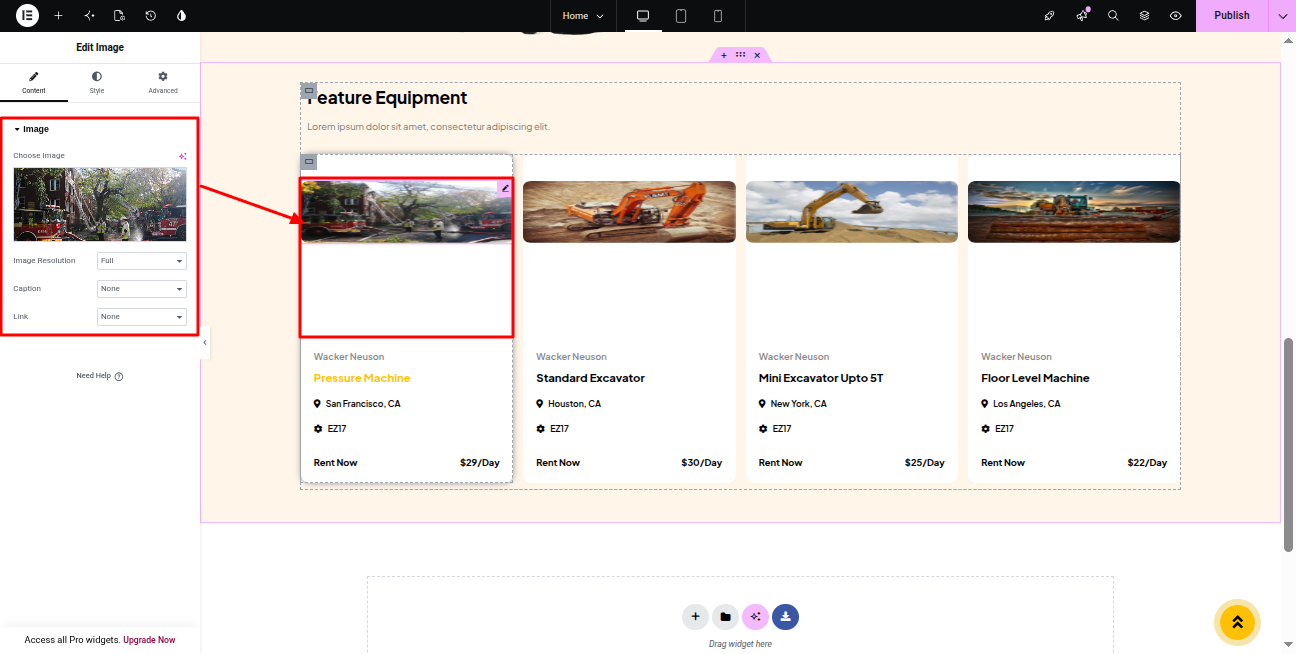
Task: Select the $29/Day price text
Action: click(x=480, y=463)
